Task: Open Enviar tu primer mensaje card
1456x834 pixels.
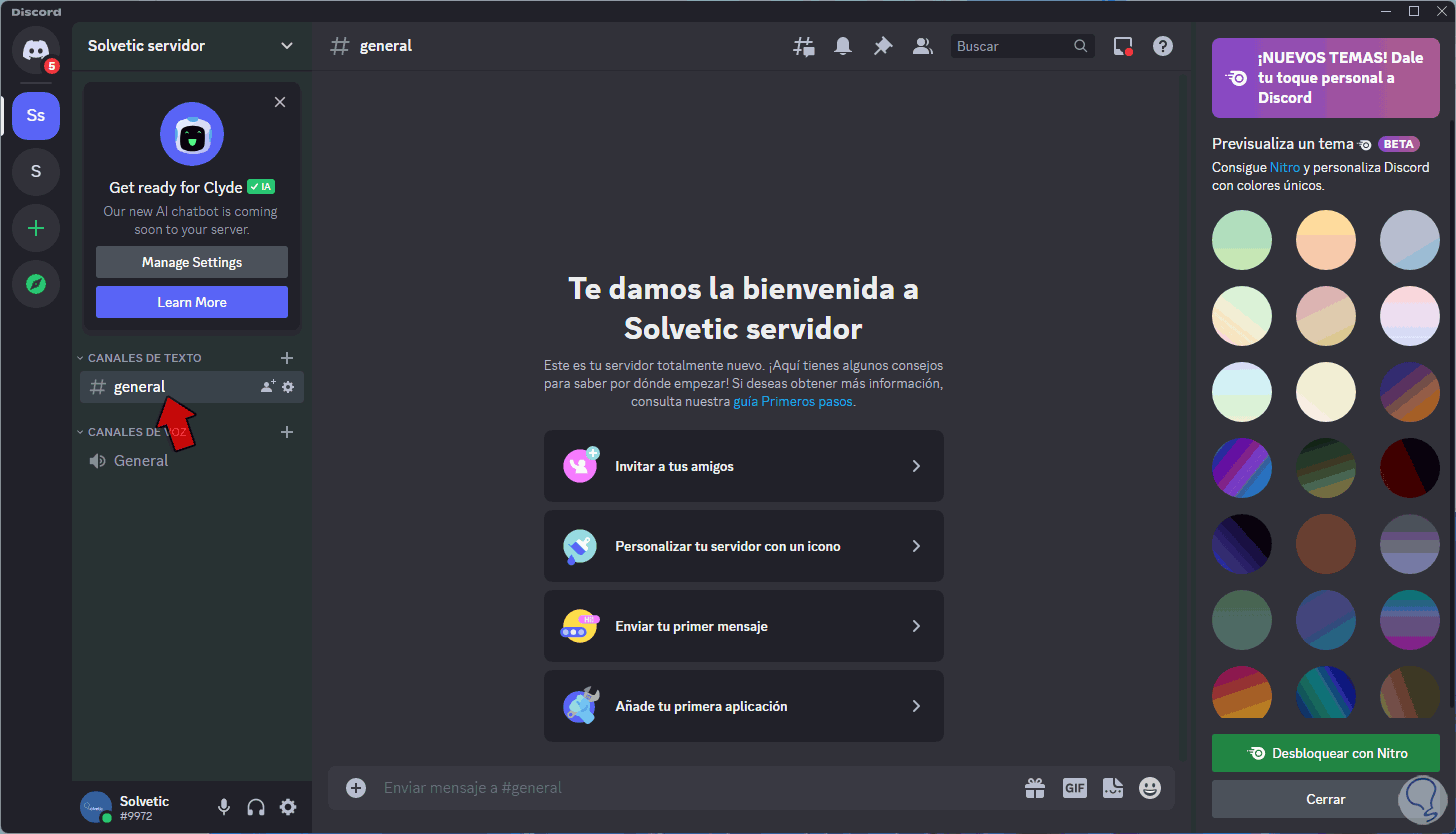Action: point(744,626)
